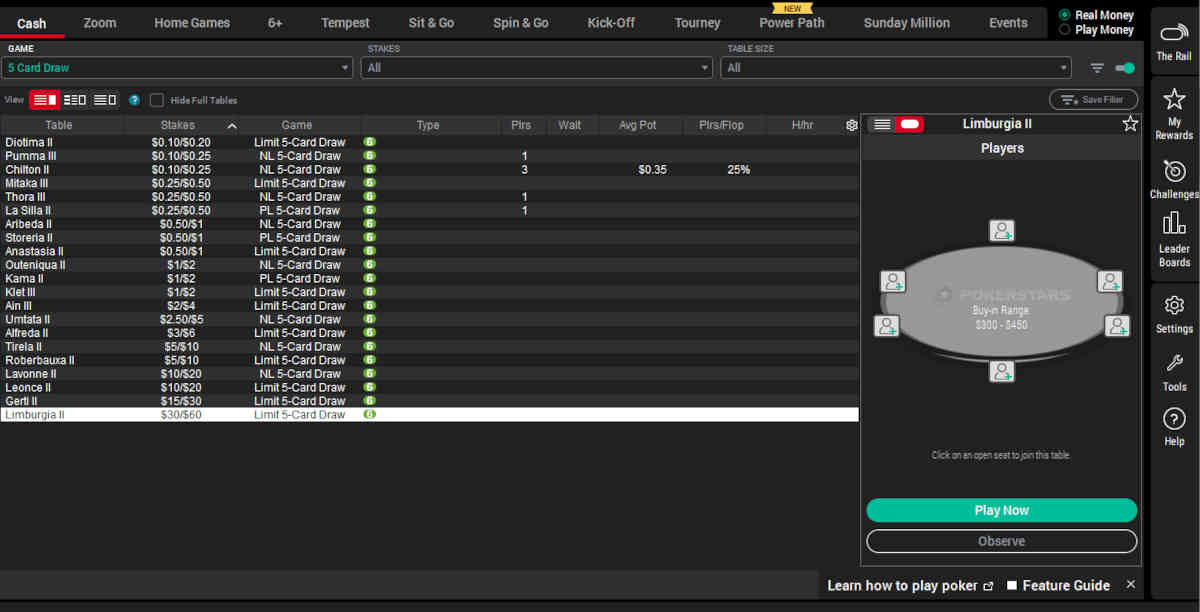Open the Tempest tab

tap(345, 23)
